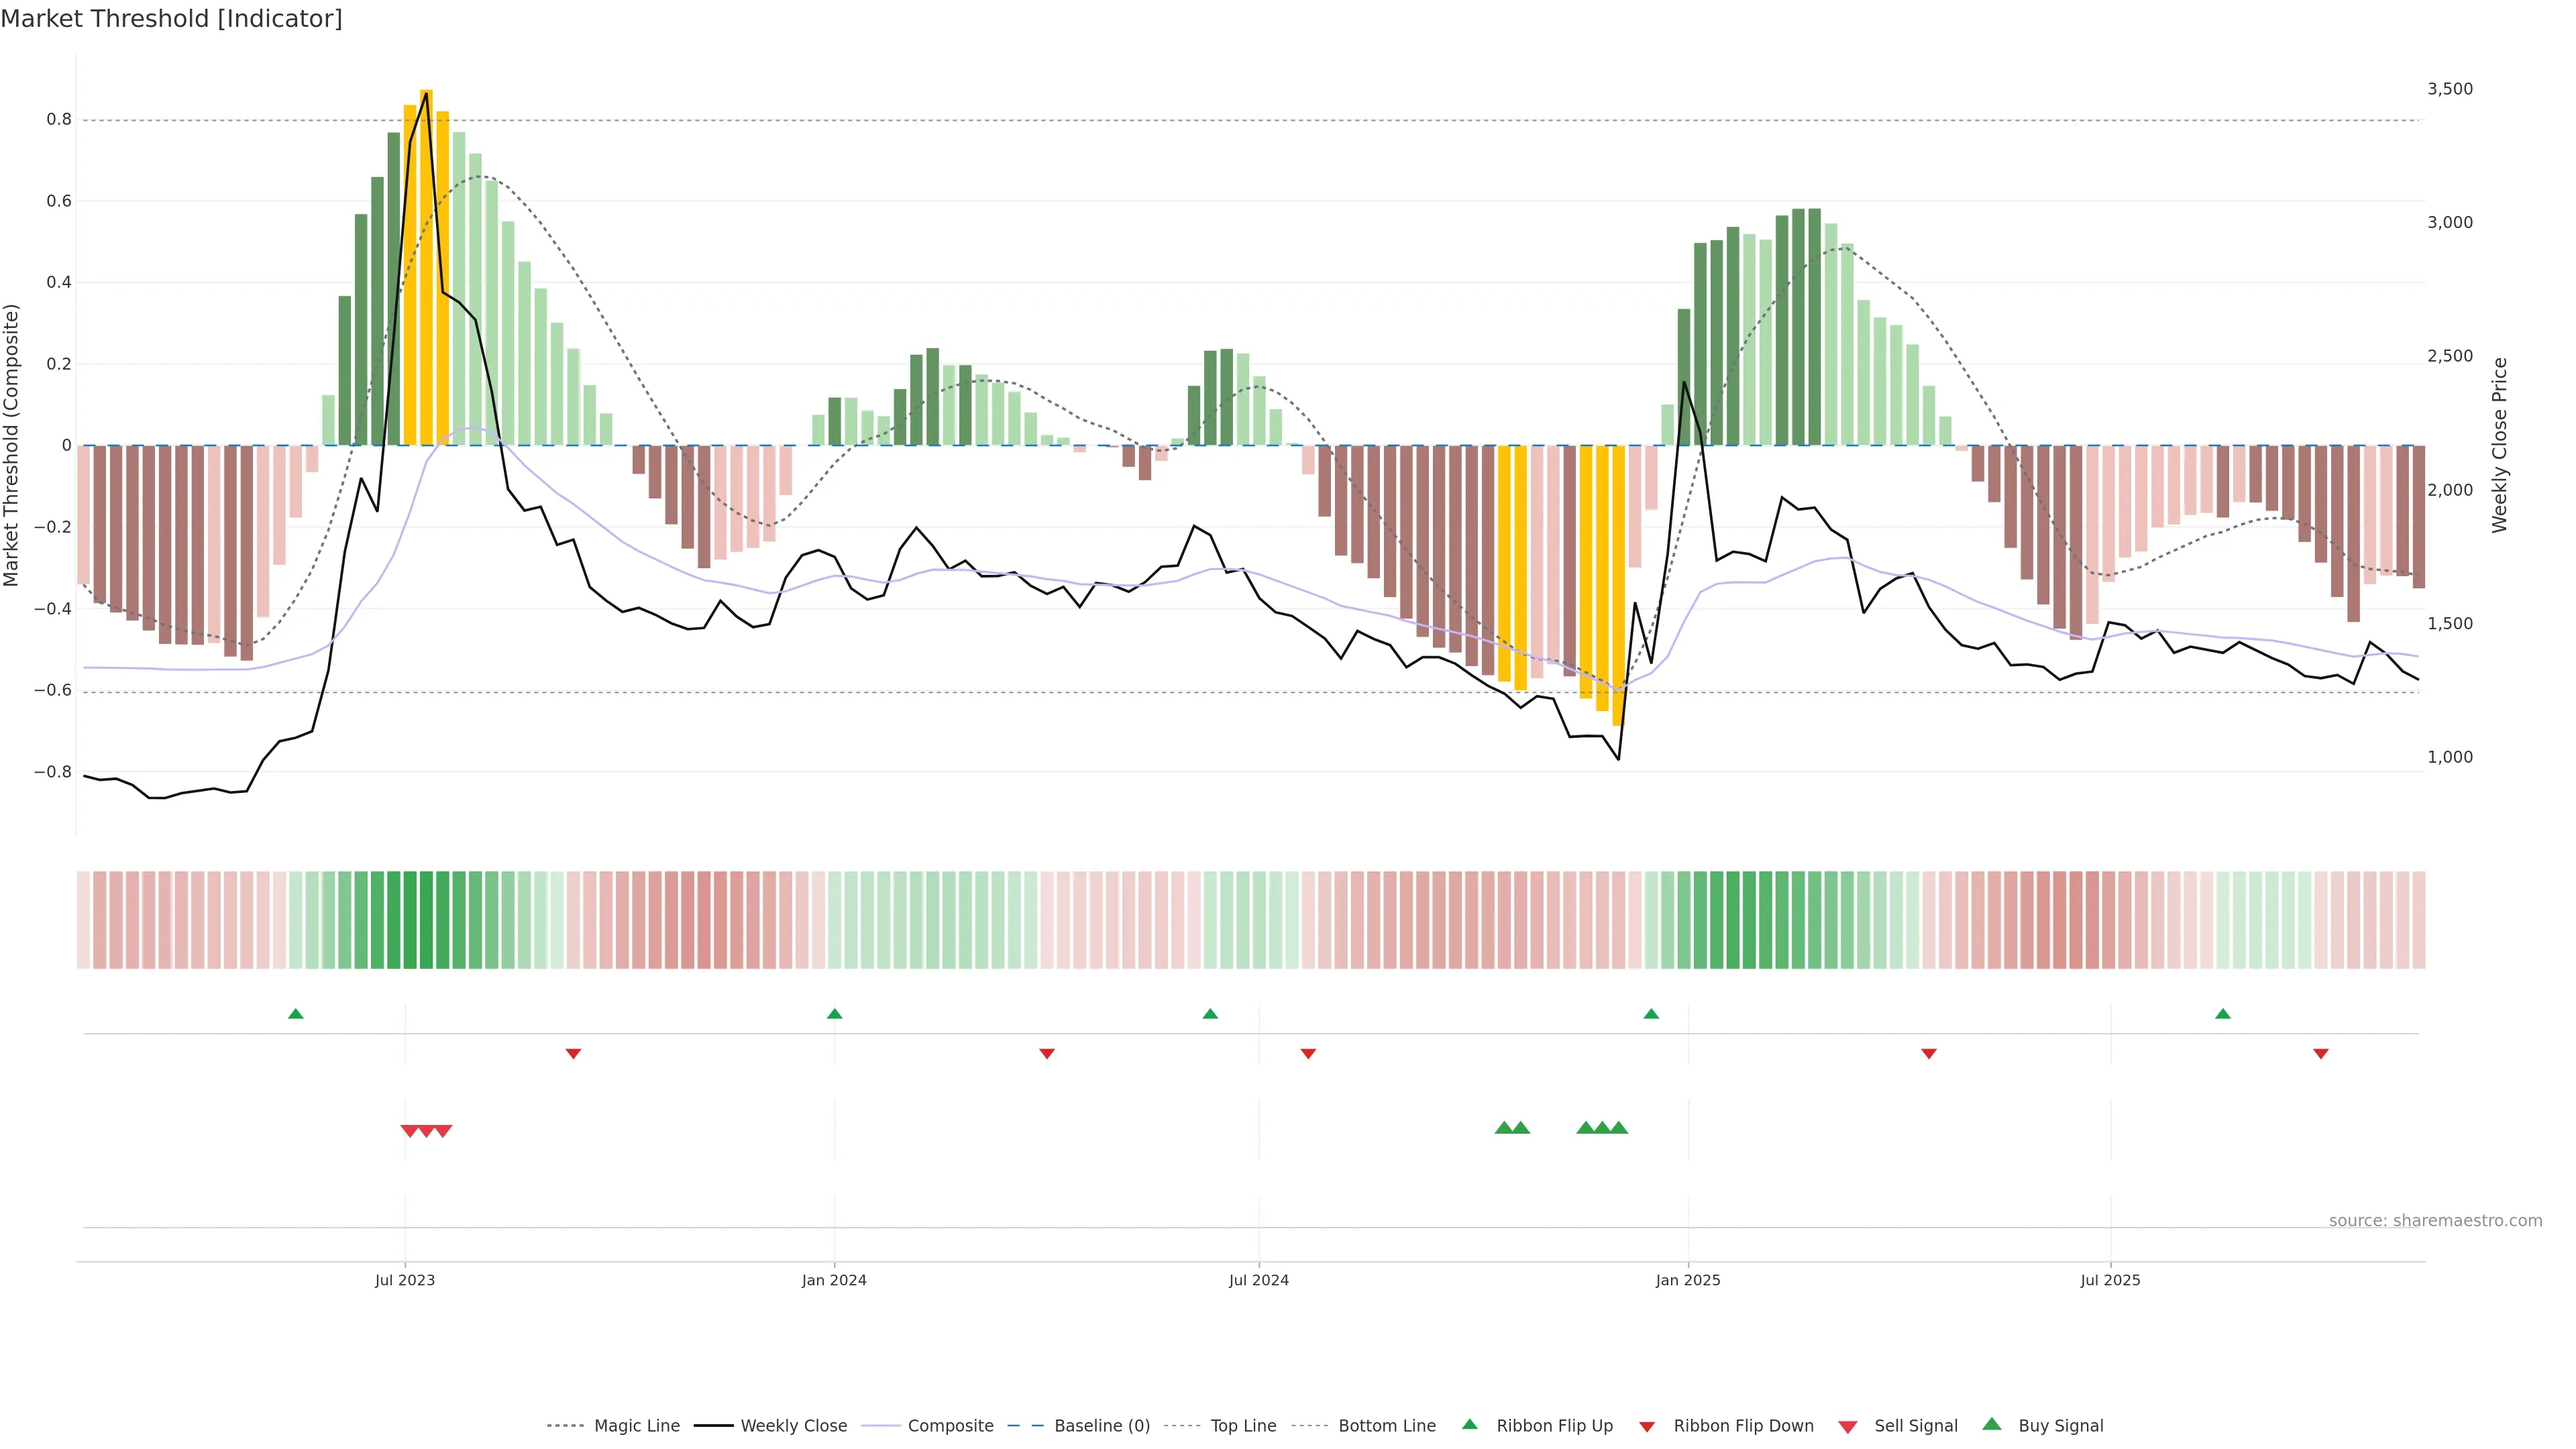This screenshot has height=1449, width=2576.
Task: Click the Ribbon Flip Down legend triangle
Action: point(1647,1427)
